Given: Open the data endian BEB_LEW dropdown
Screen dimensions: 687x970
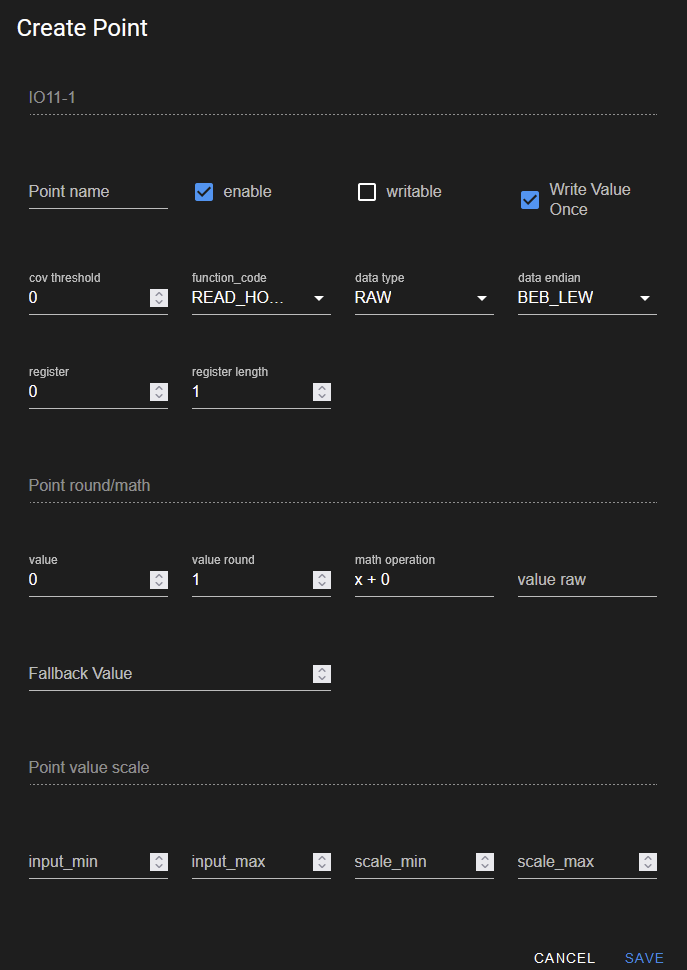Looking at the screenshot, I should pyautogui.click(x=587, y=298).
